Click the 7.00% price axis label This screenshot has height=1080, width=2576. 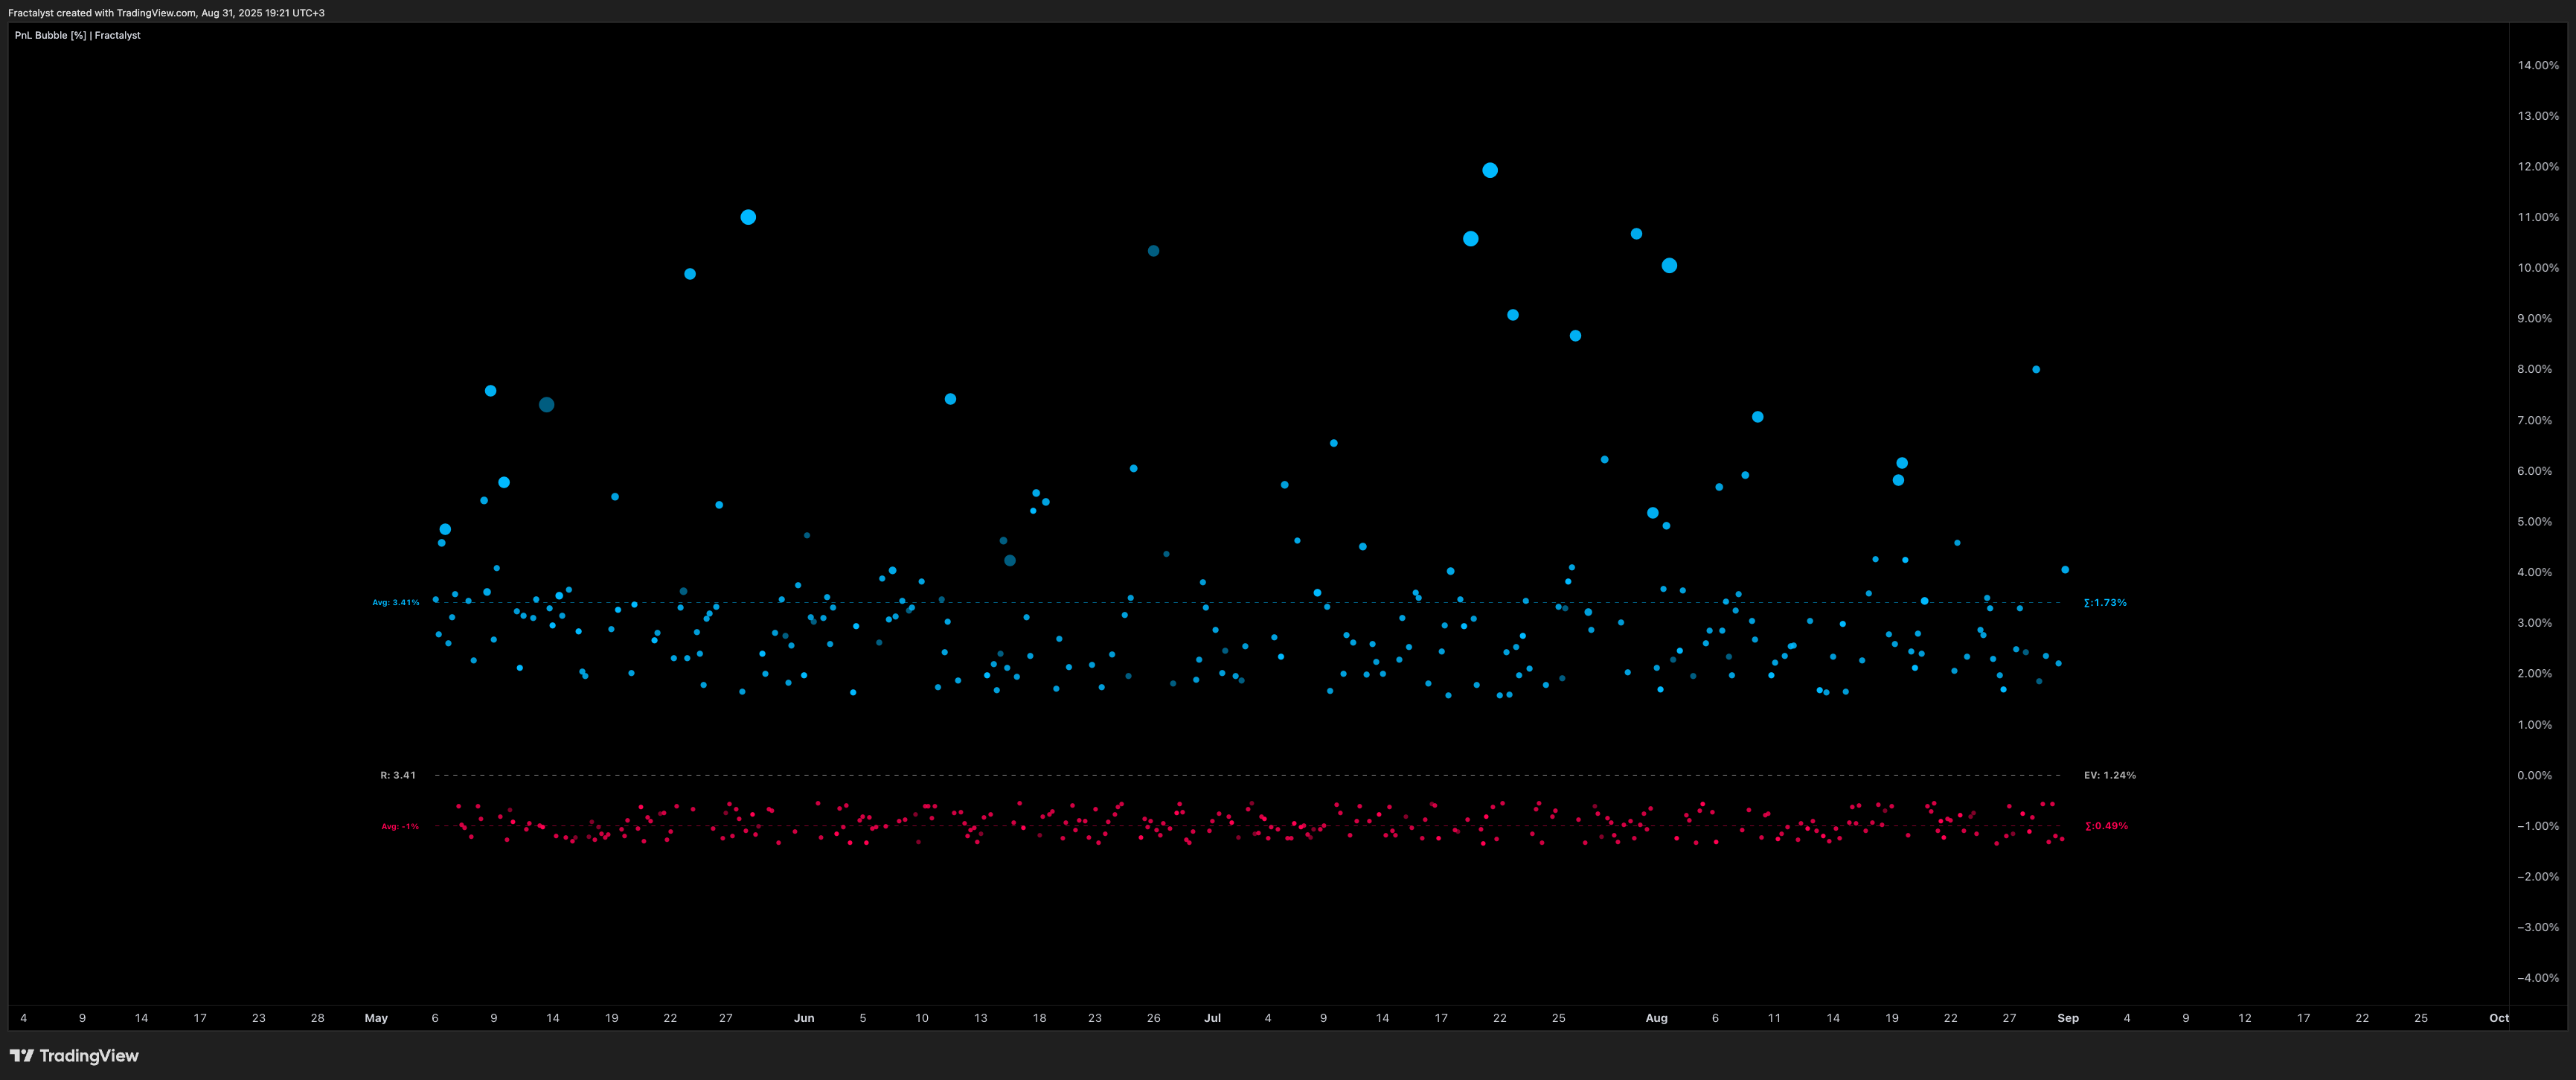point(2534,420)
